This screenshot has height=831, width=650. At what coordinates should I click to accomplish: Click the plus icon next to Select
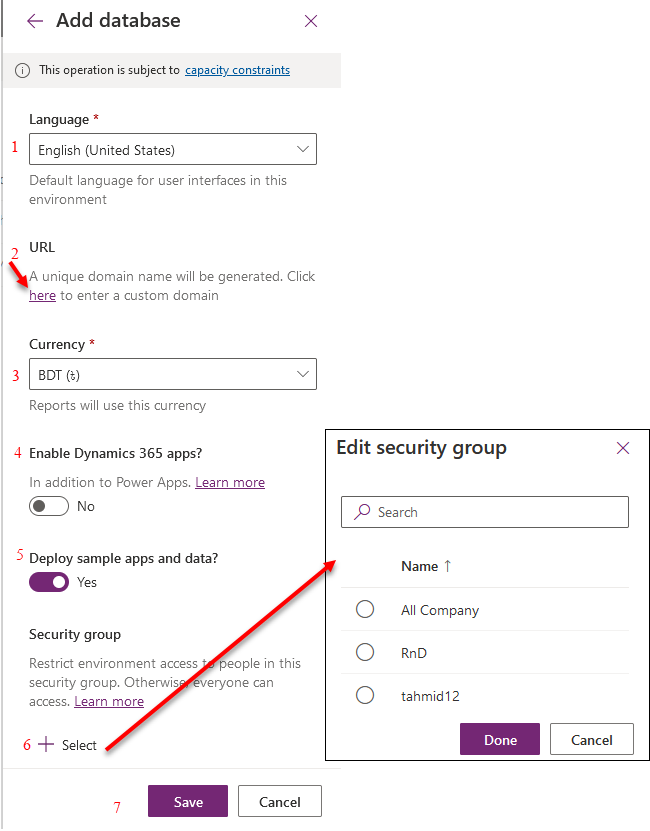pos(46,744)
